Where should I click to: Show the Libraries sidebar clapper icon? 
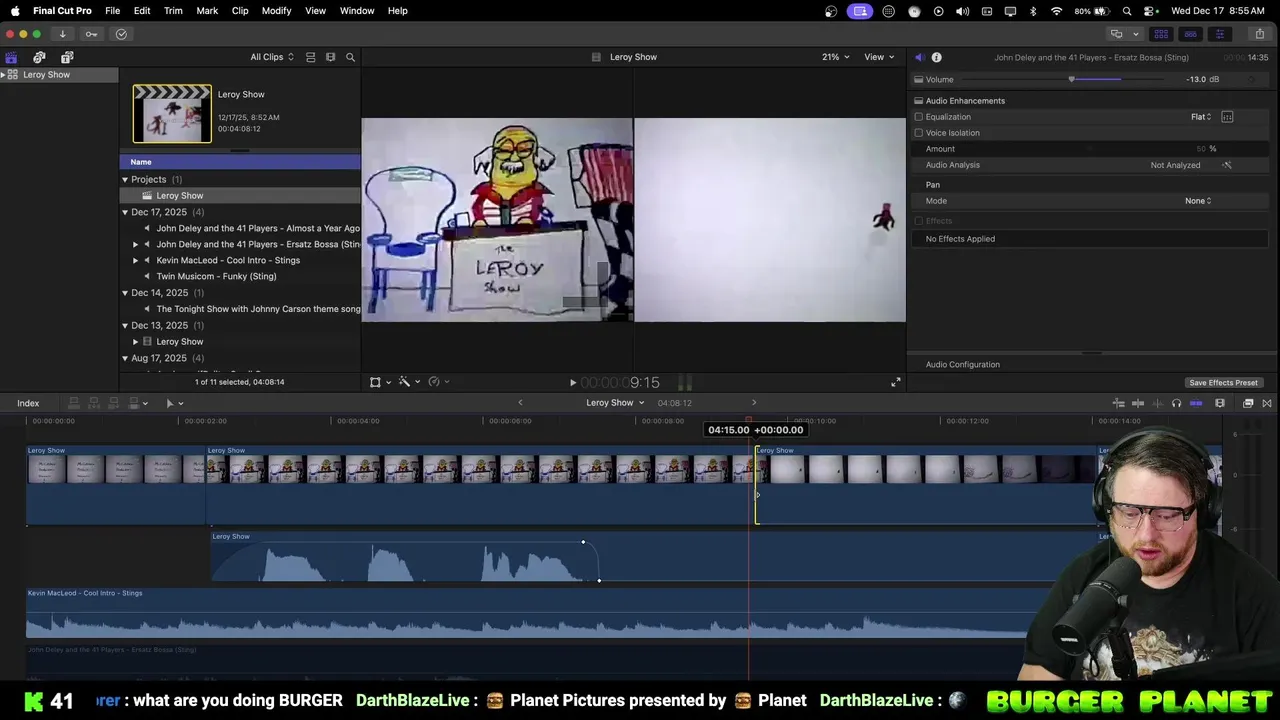[11, 57]
